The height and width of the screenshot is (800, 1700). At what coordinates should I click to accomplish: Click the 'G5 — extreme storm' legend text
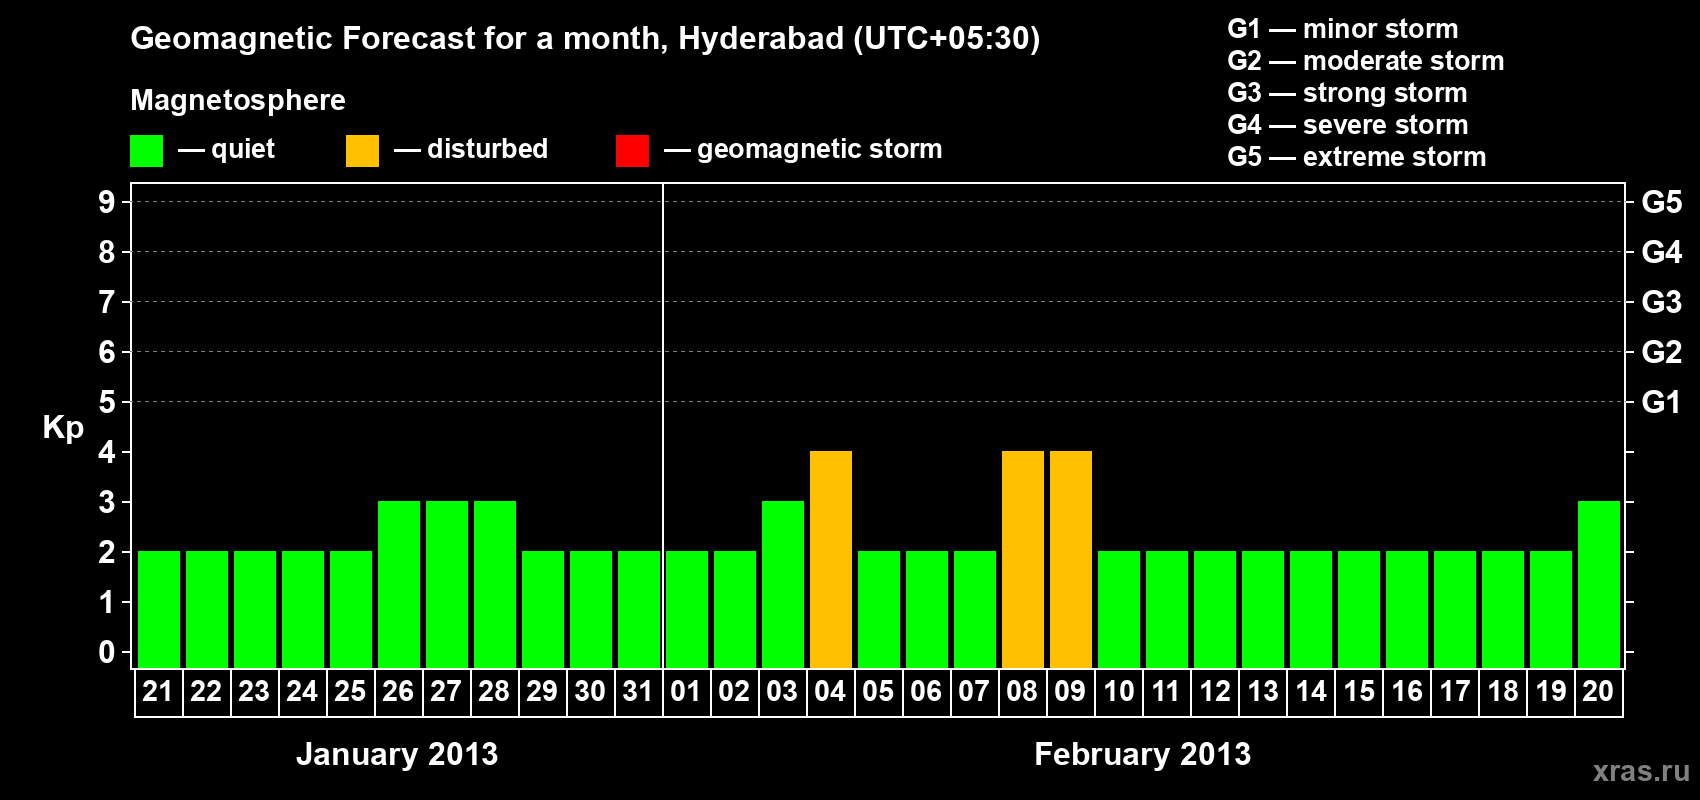pyautogui.click(x=1357, y=157)
